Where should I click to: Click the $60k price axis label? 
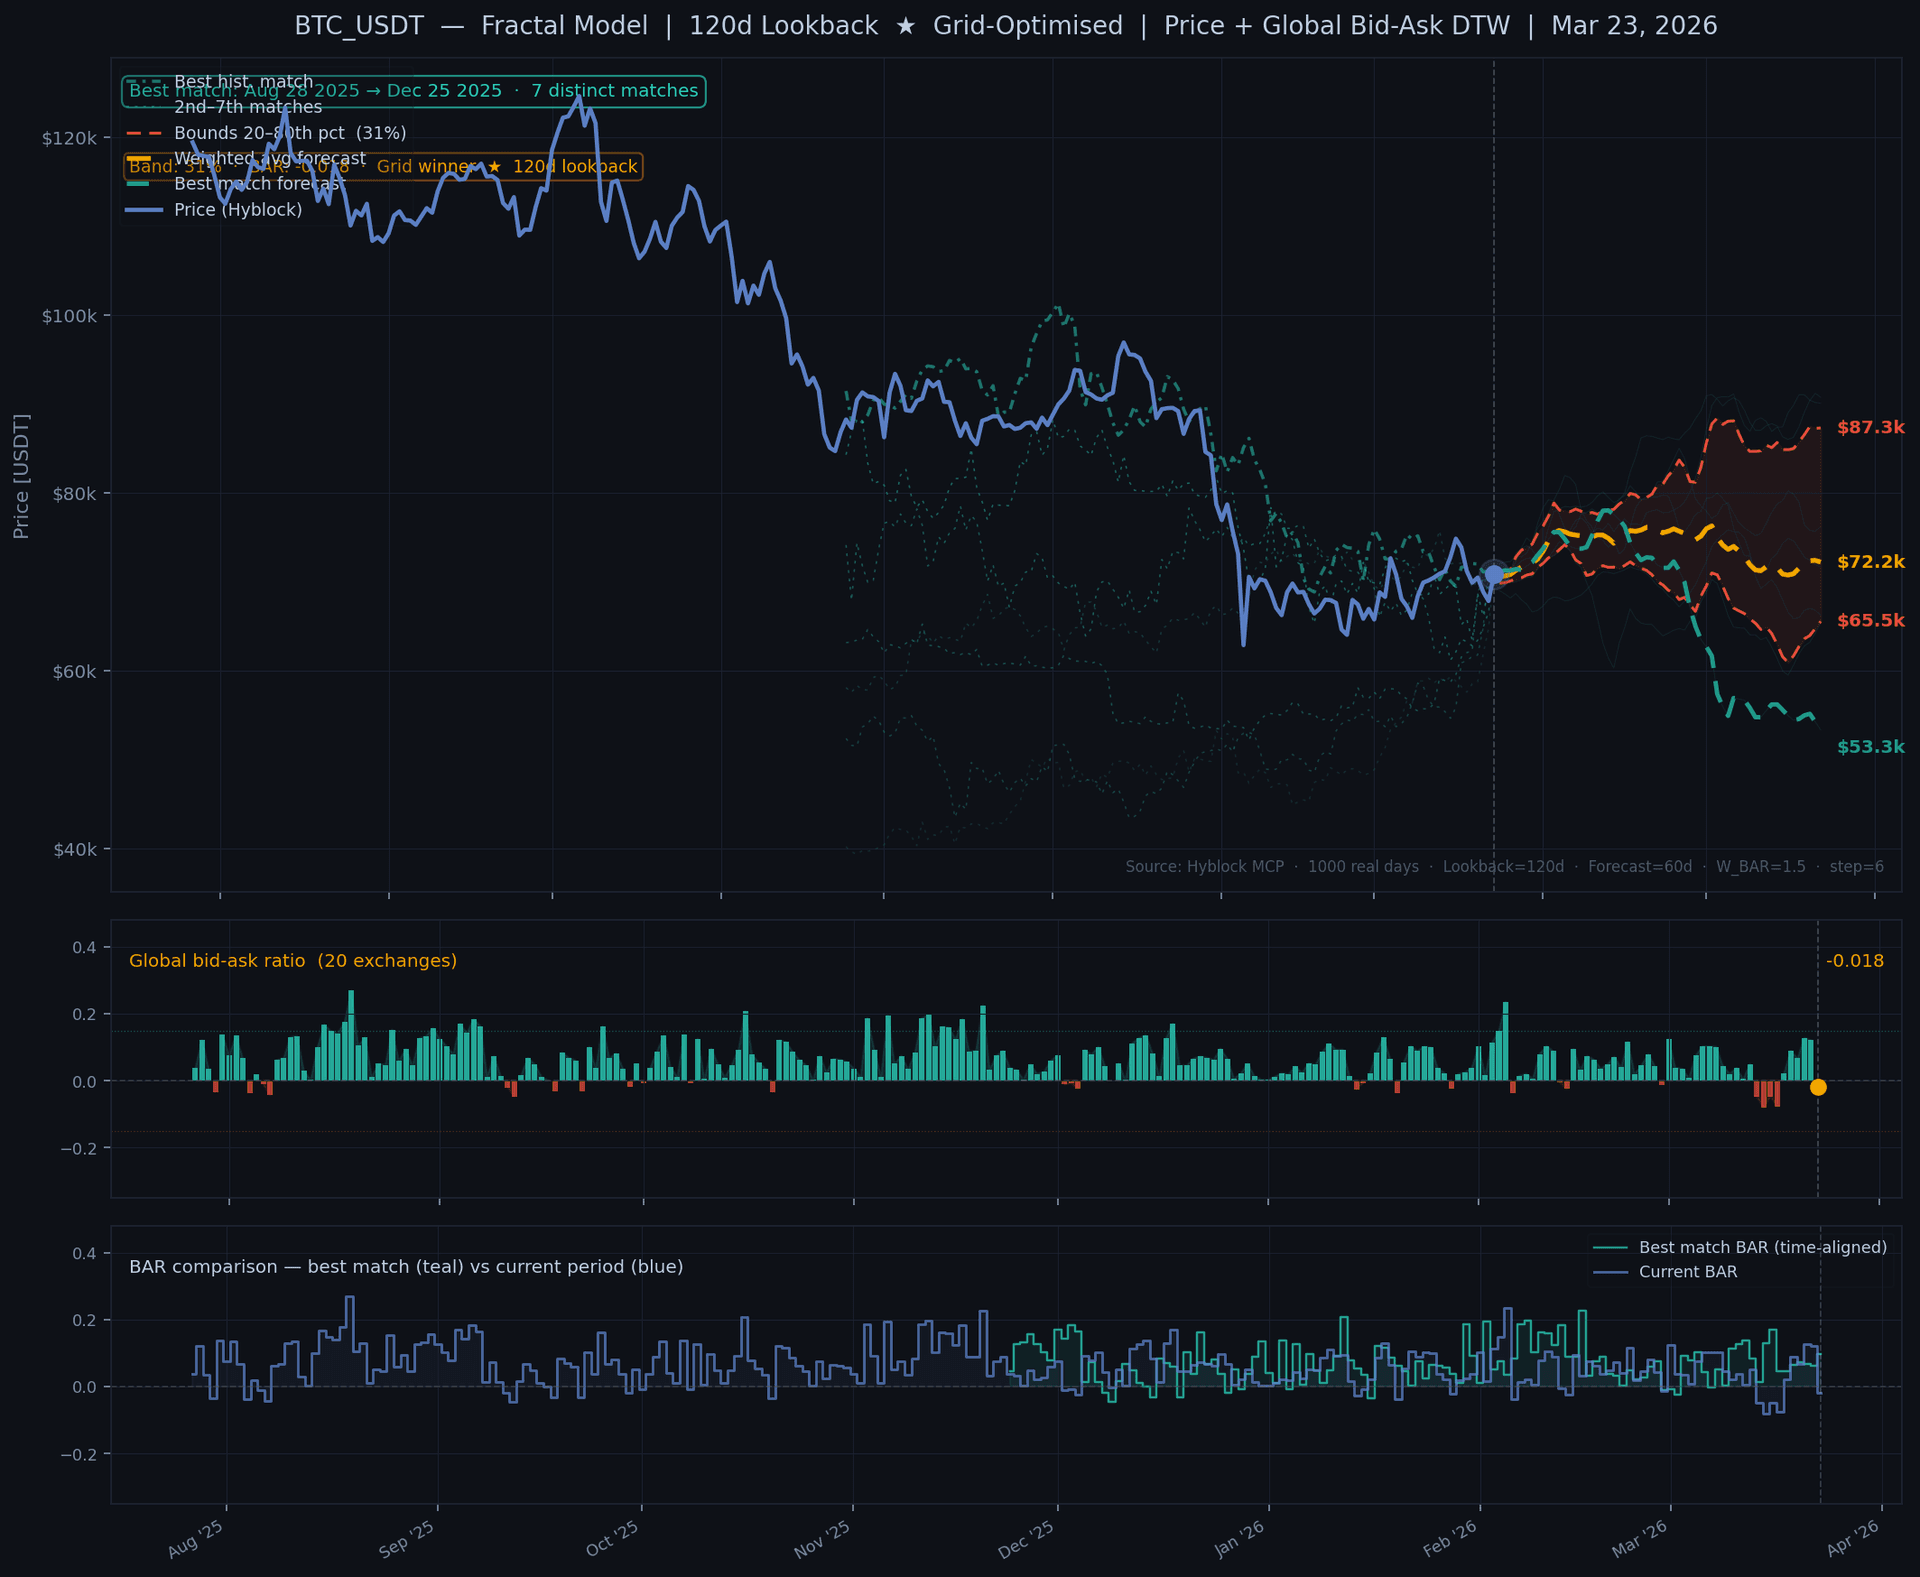point(74,672)
